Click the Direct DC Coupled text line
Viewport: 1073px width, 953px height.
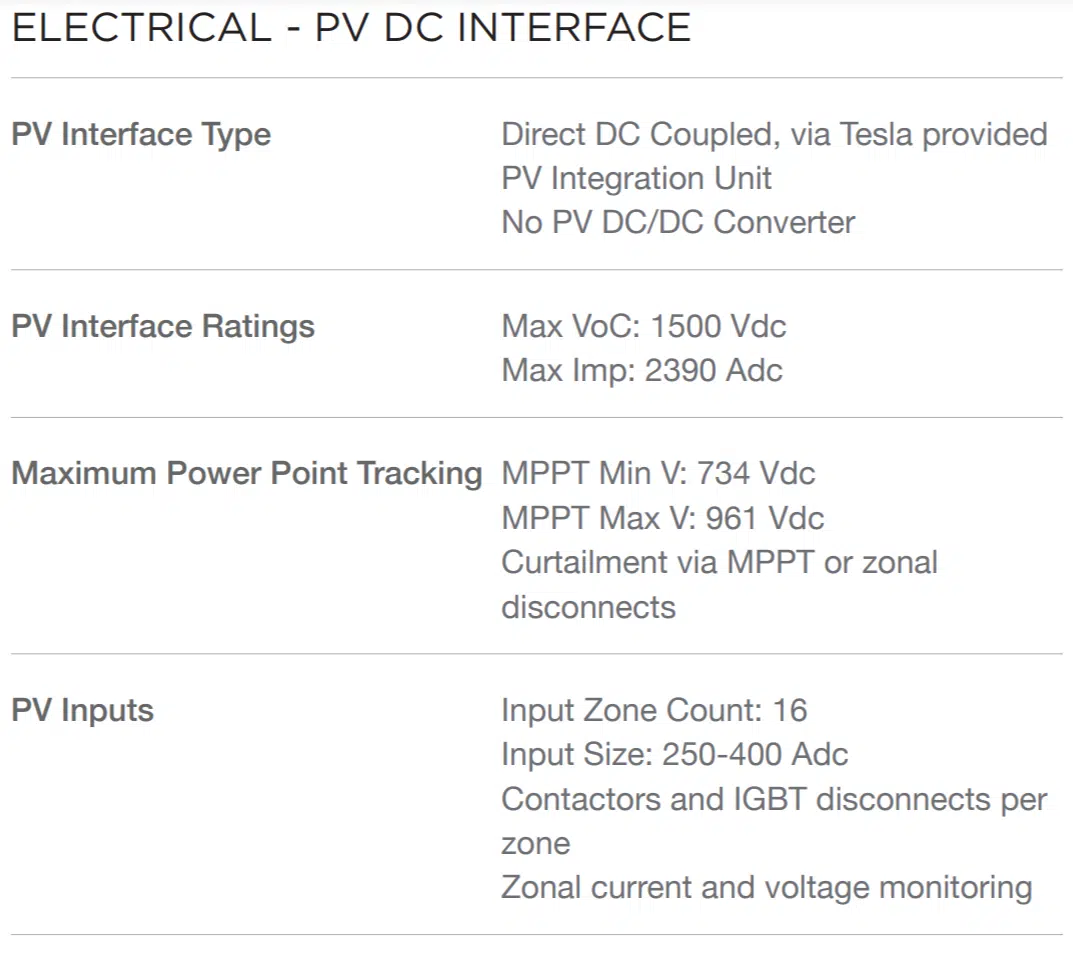pos(774,134)
